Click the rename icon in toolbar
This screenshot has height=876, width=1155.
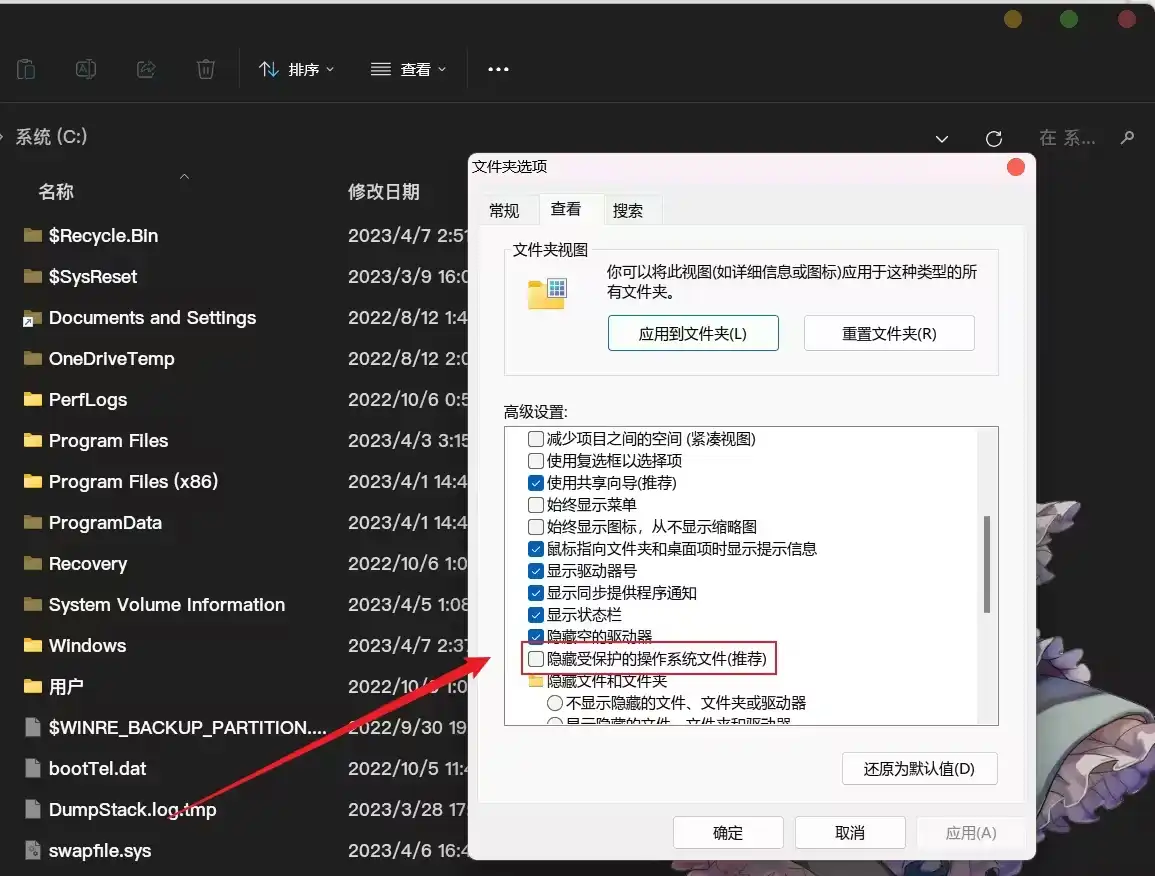pyautogui.click(x=86, y=69)
